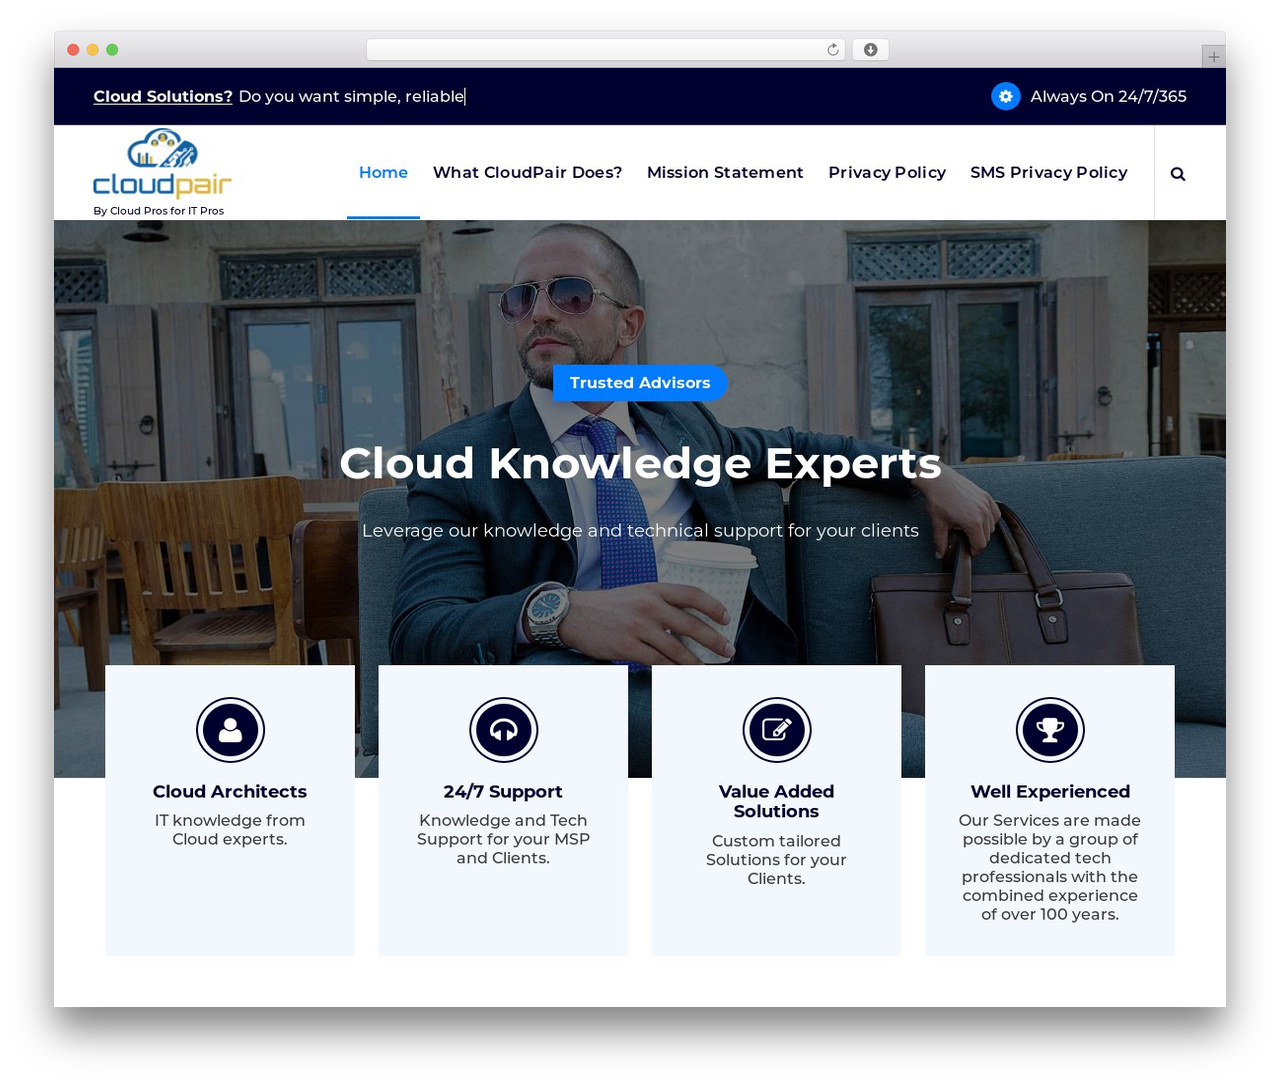
Task: Click the Well Experienced trophy icon
Action: [x=1050, y=730]
